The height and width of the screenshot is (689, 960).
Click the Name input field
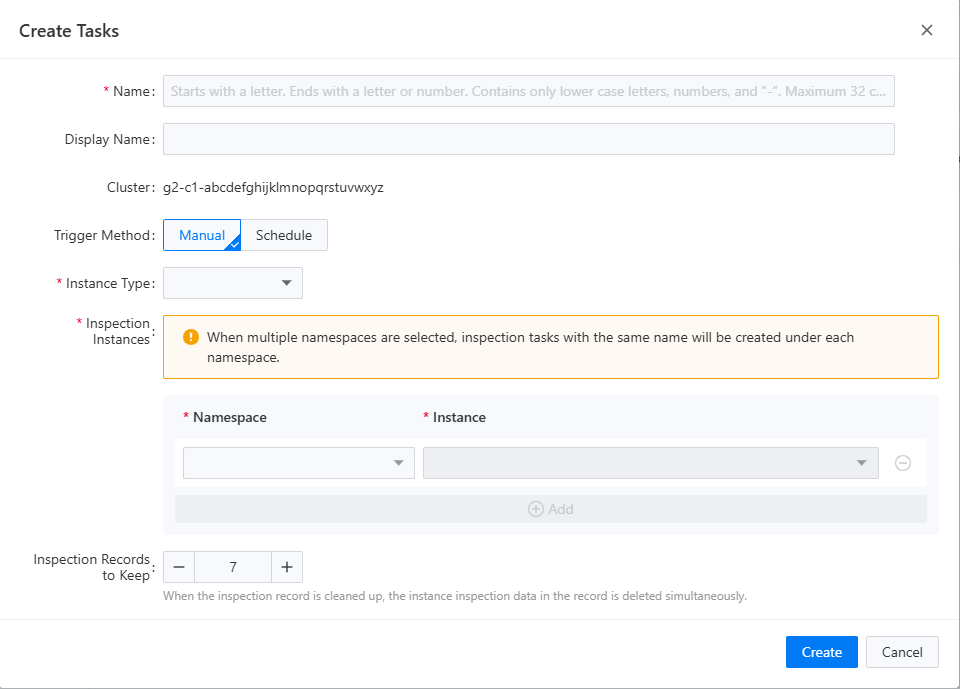click(x=528, y=91)
